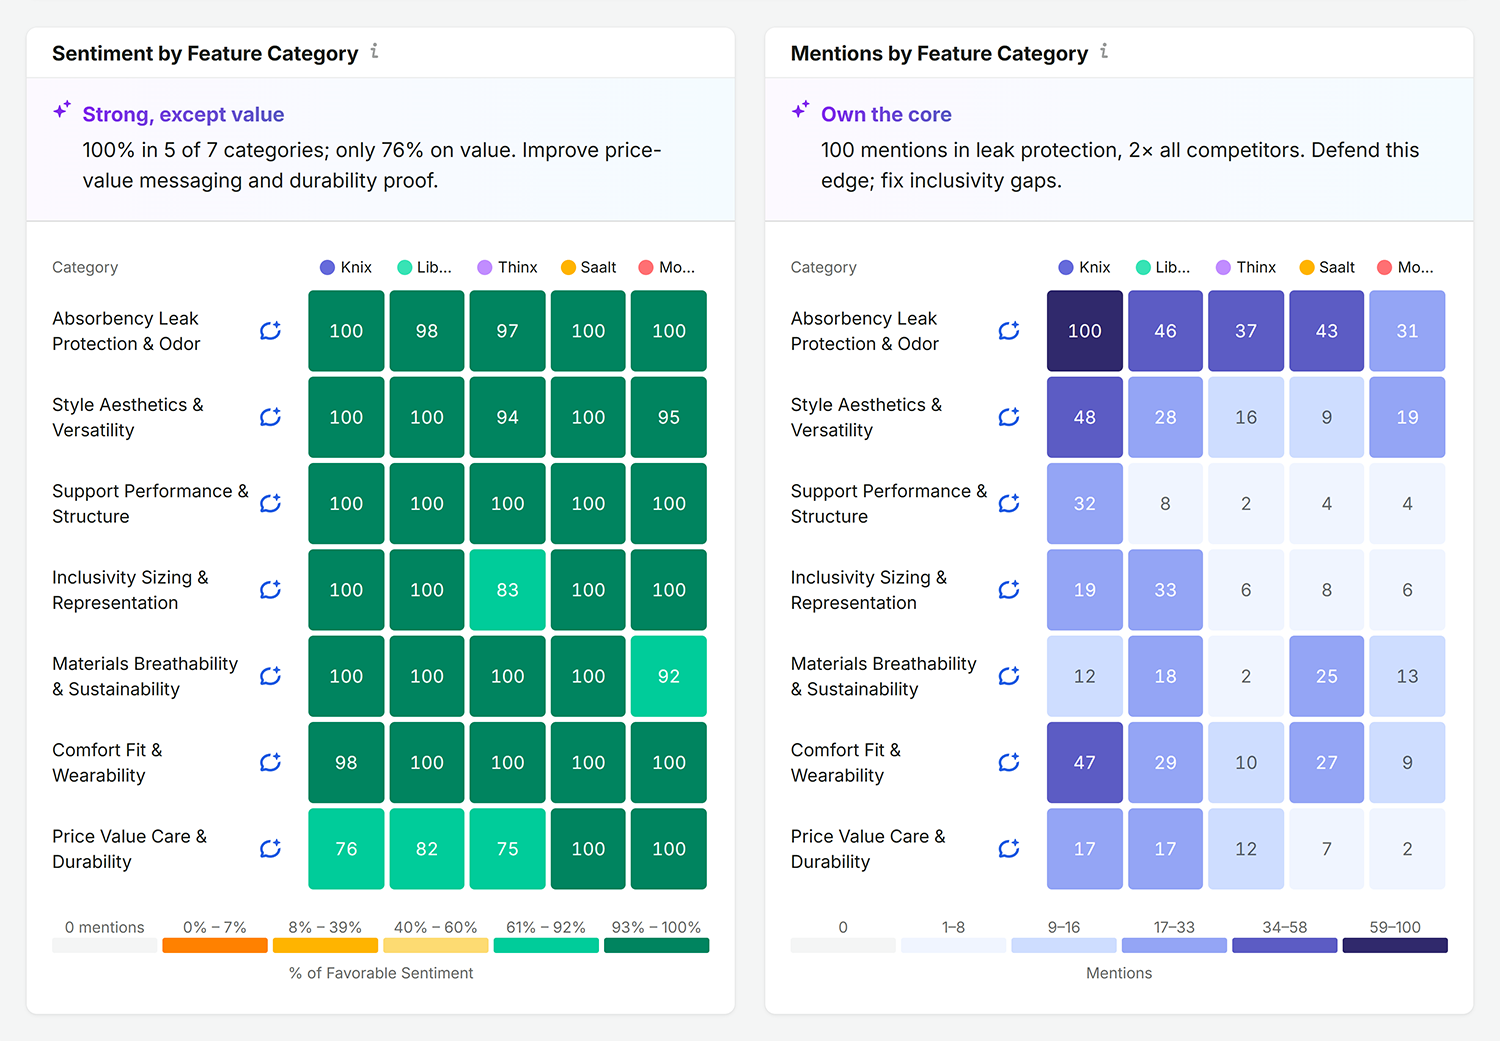Viewport: 1500px width, 1041px height.
Task: Click AI refresh icon for Absorbency row in Mentions
Action: pos(1009,331)
